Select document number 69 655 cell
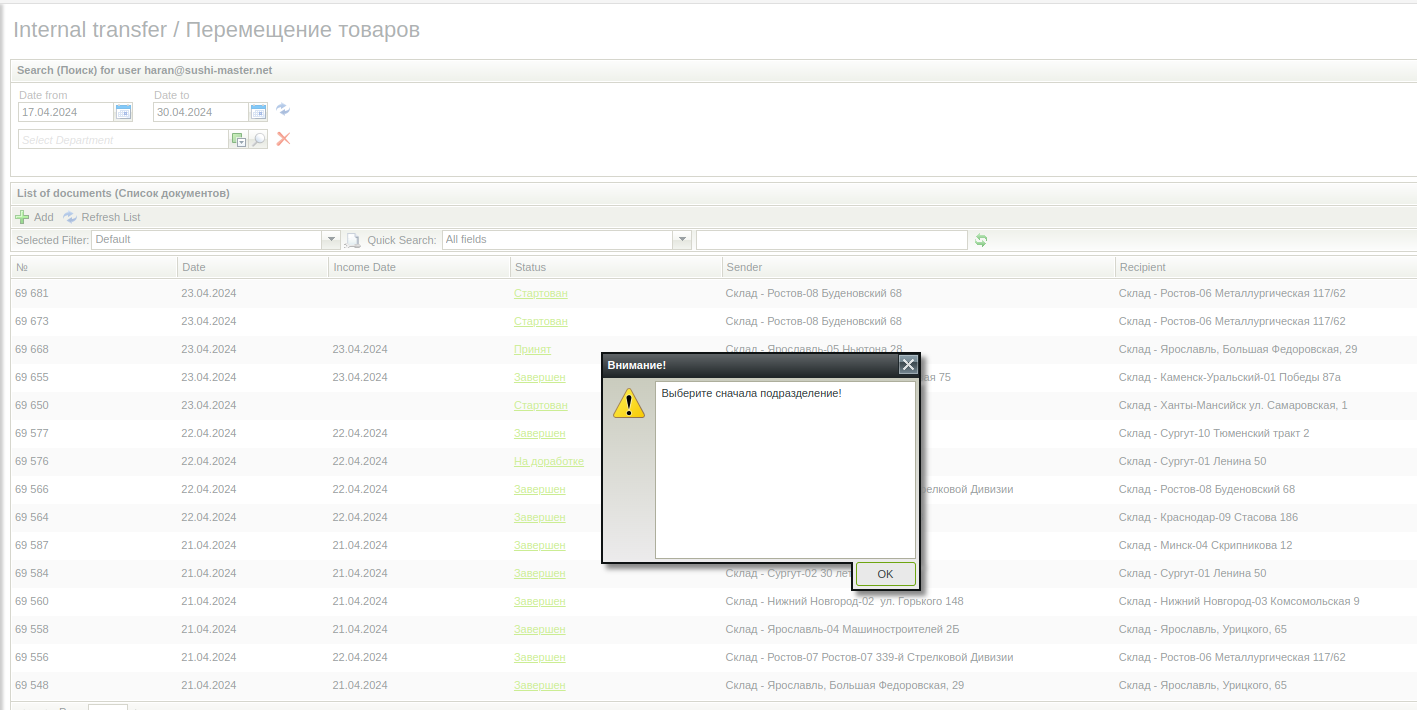1417x710 pixels. (32, 377)
